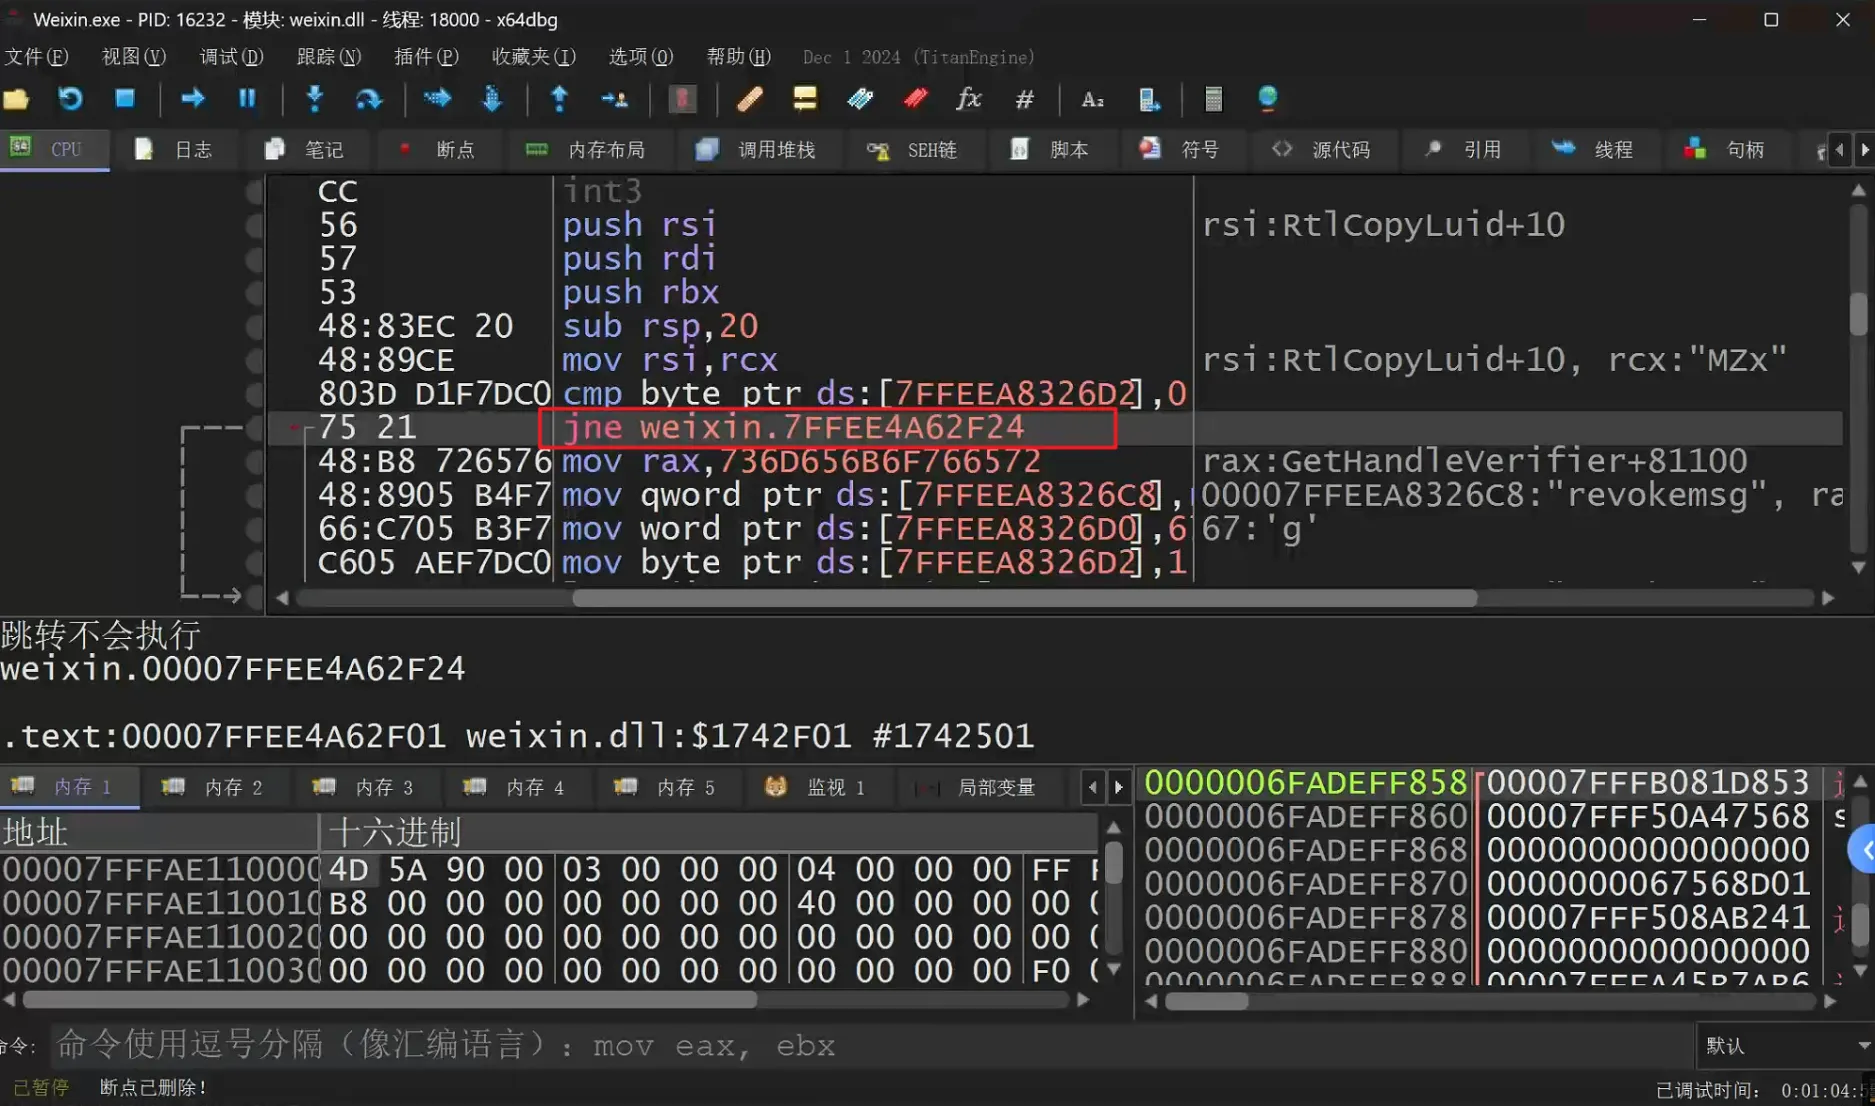Switch to the 局部变量 tab
The width and height of the screenshot is (1875, 1106).
tap(977, 788)
